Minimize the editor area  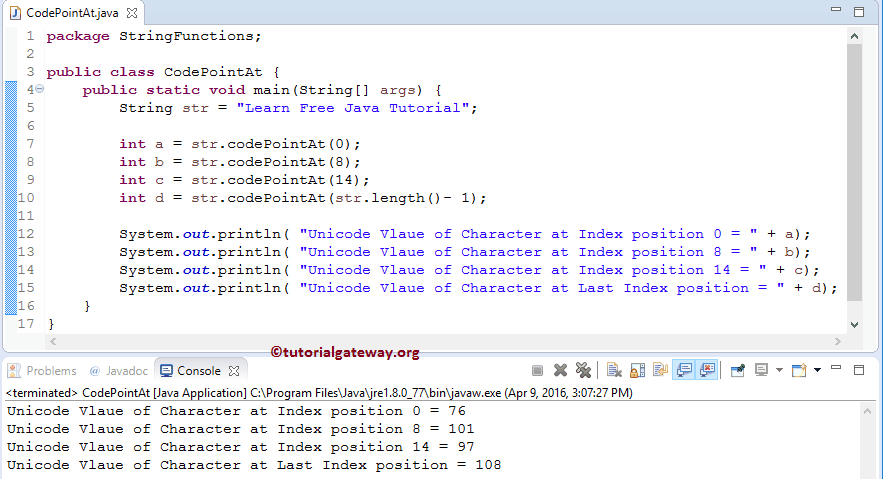coord(836,10)
